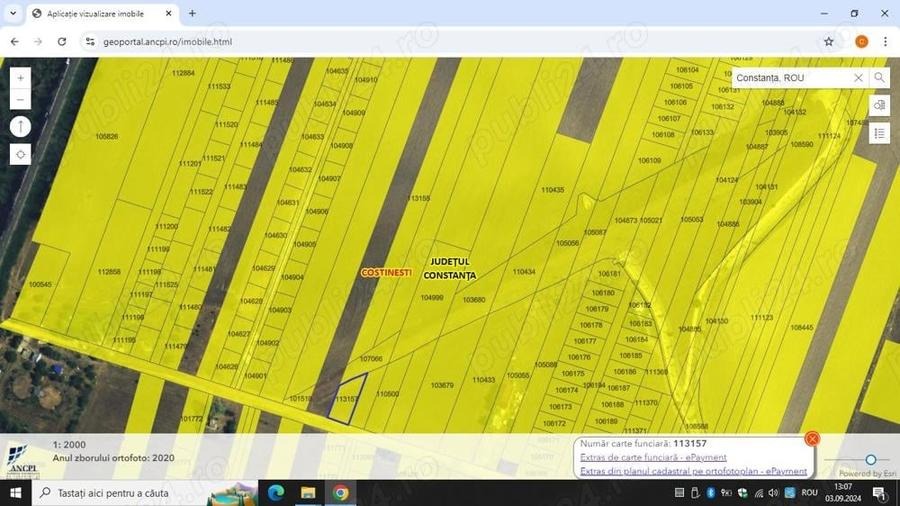Click parcel 107066 on the map

click(371, 359)
